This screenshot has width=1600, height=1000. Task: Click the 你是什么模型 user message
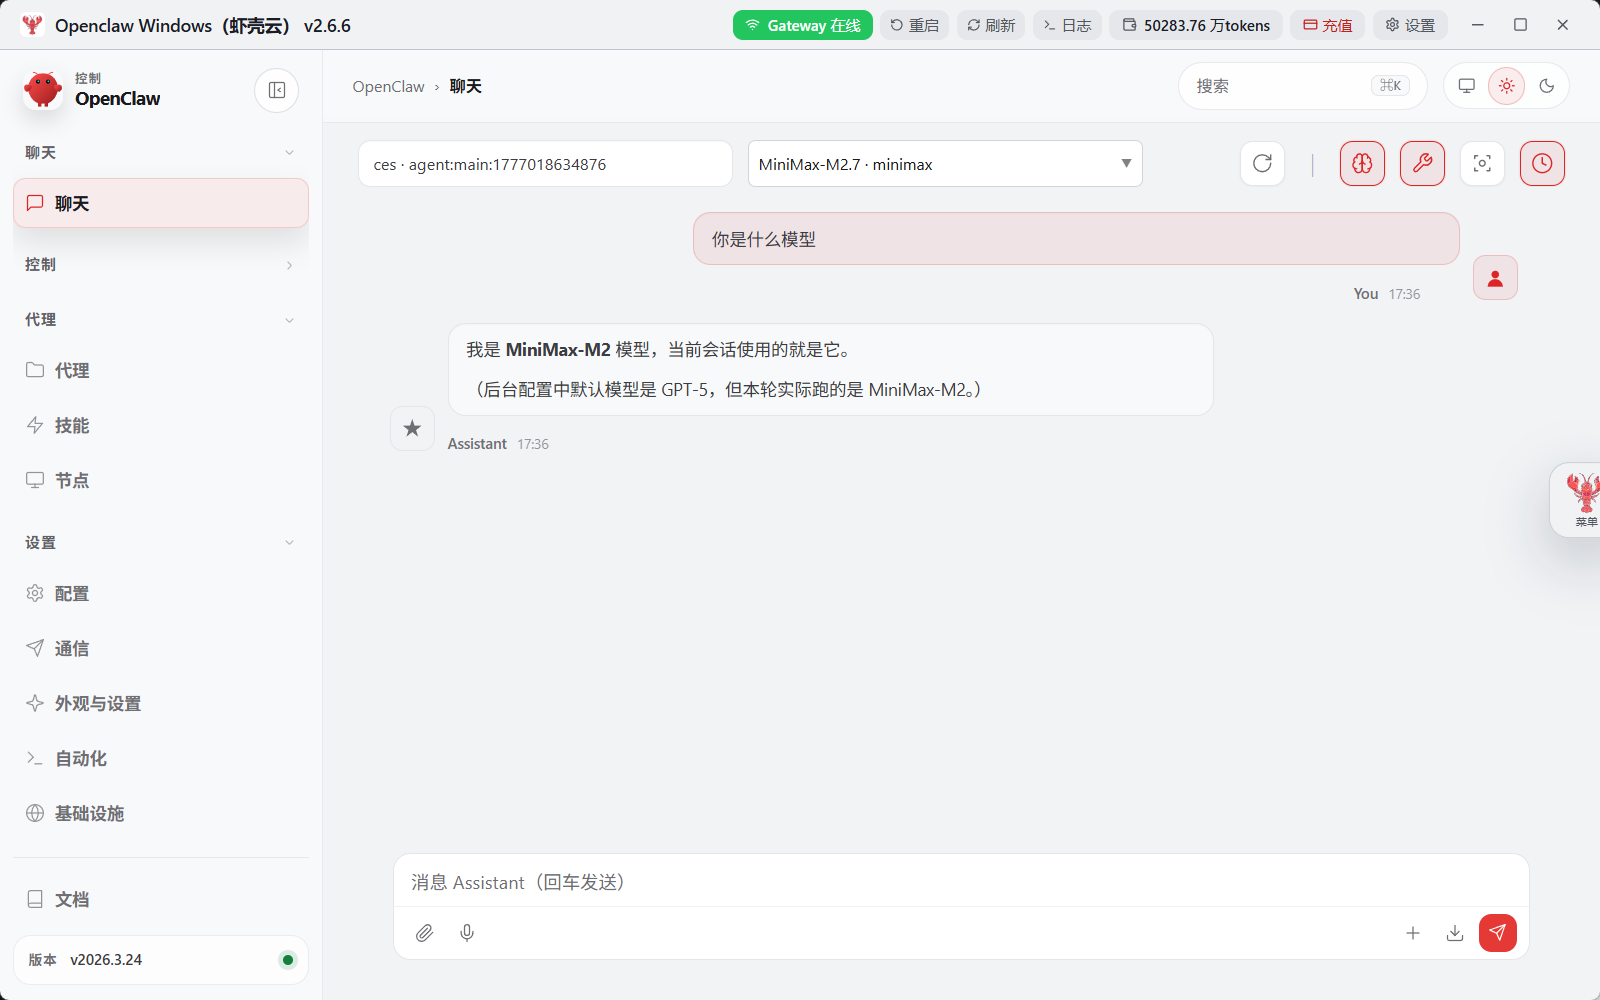pyautogui.click(x=1076, y=239)
